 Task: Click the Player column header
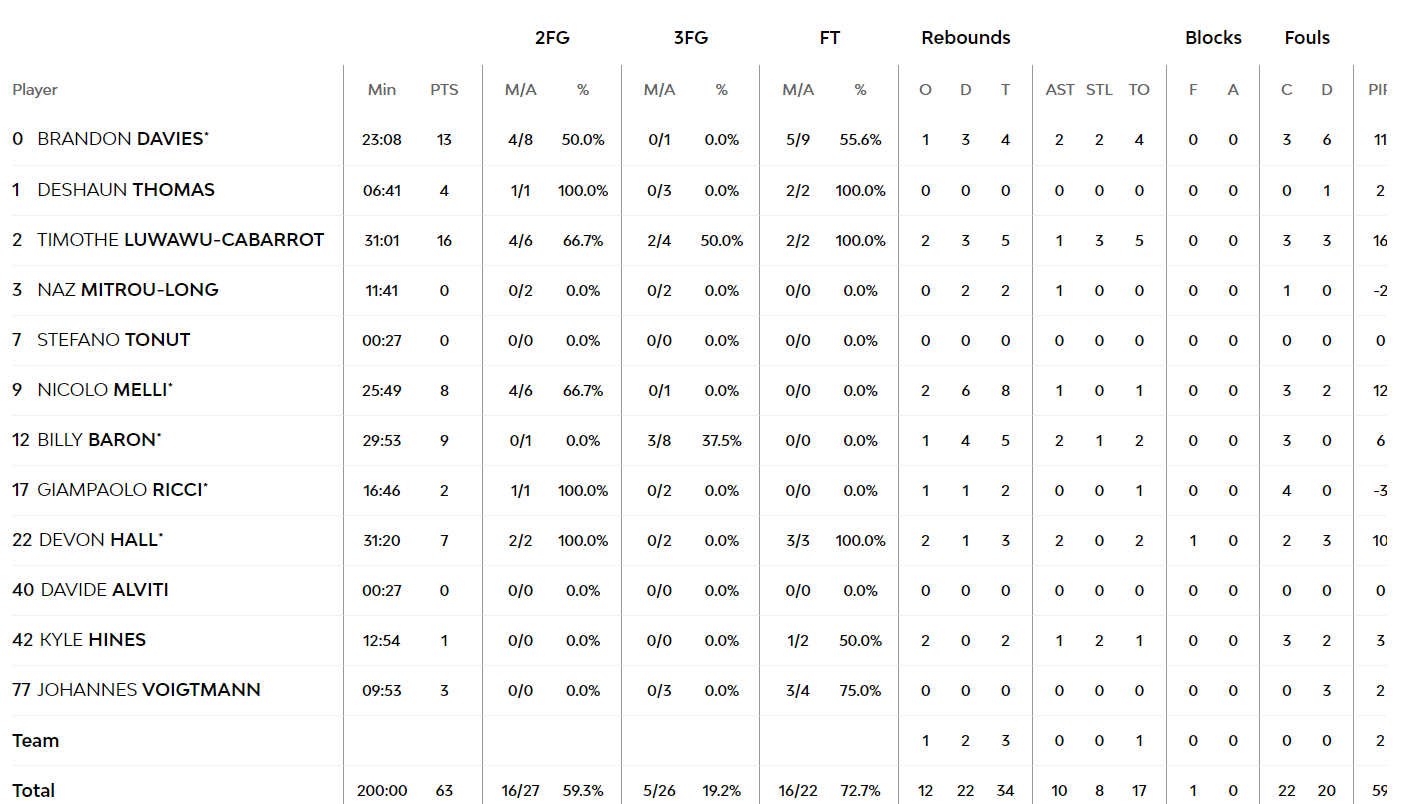coord(35,89)
